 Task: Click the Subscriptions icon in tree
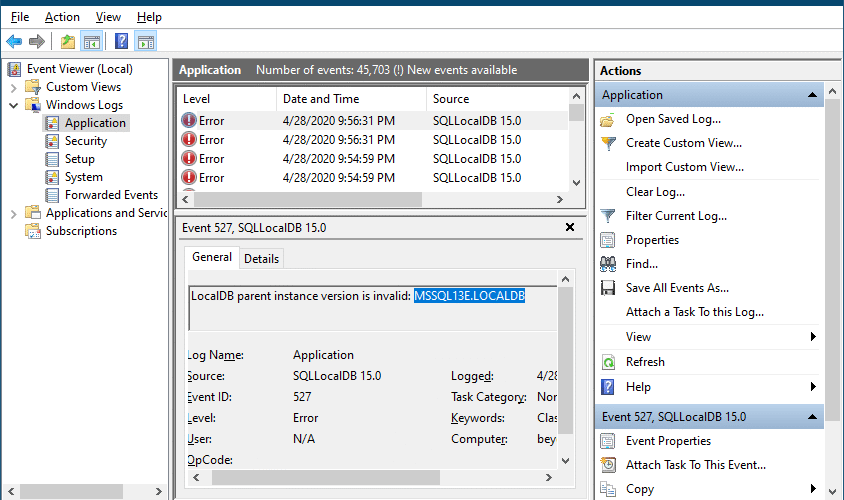click(x=33, y=231)
